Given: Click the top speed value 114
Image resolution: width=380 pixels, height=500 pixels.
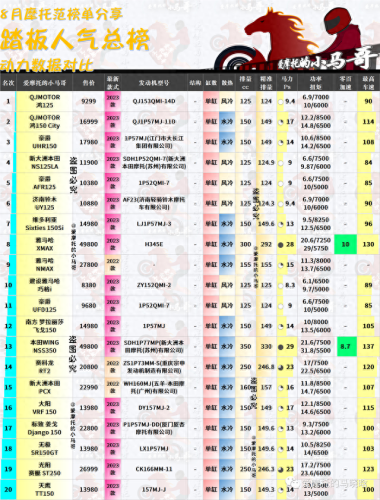Looking at the screenshot, I should (x=368, y=122).
